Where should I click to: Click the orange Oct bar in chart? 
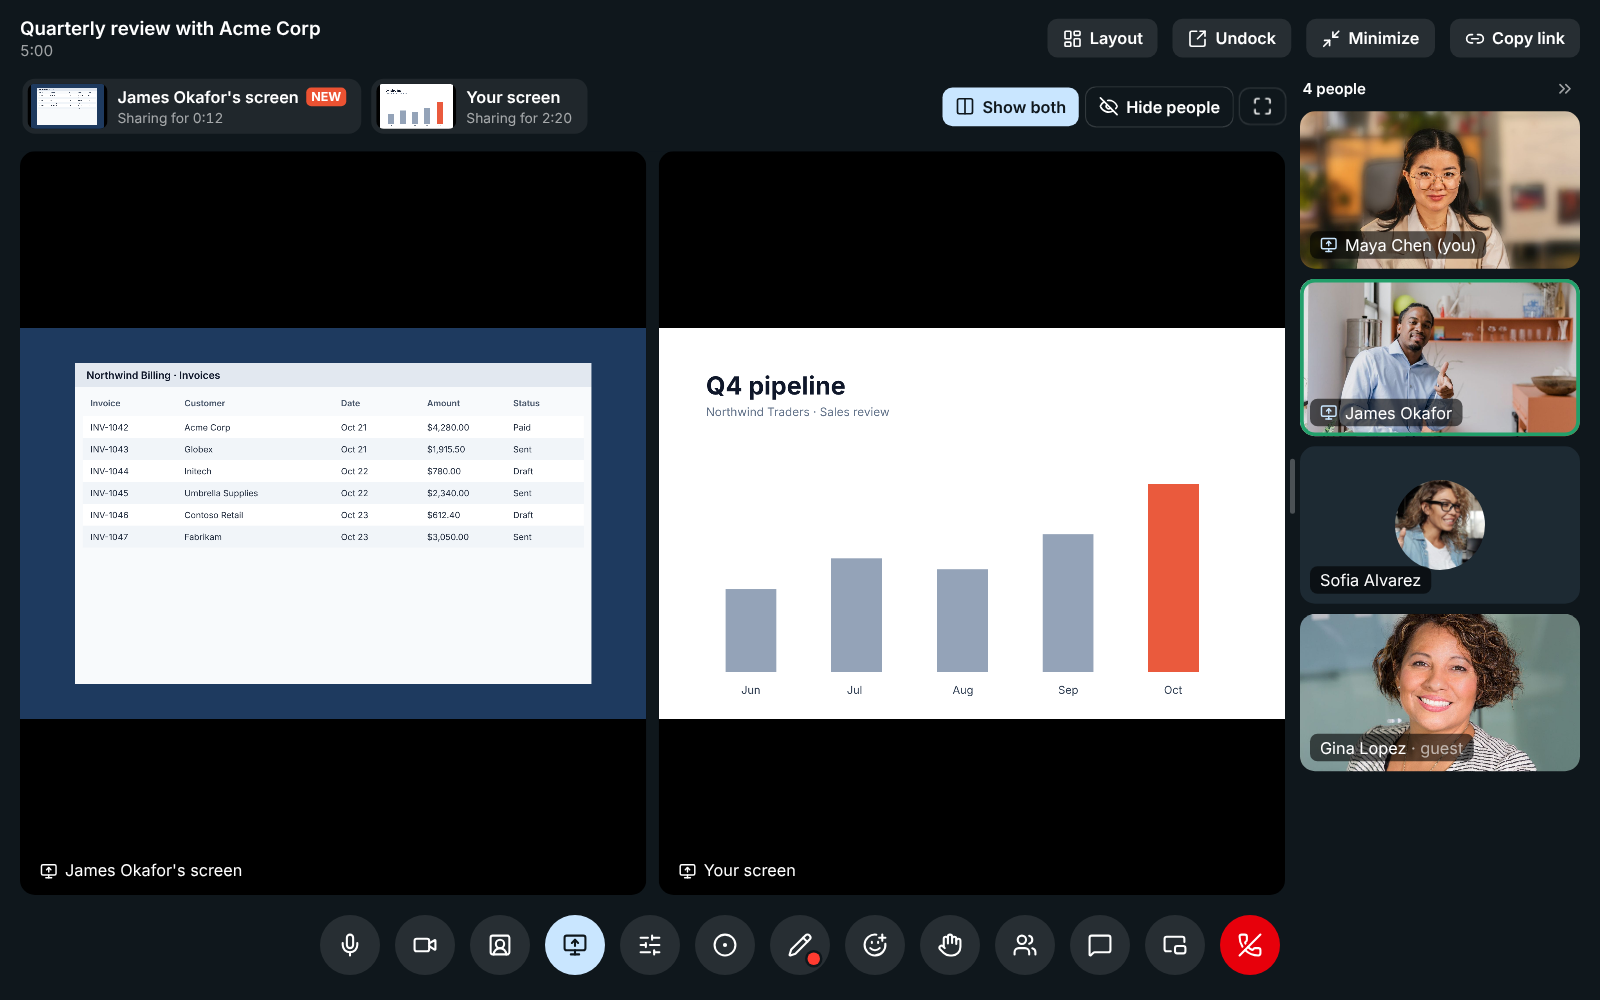pos(1173,578)
